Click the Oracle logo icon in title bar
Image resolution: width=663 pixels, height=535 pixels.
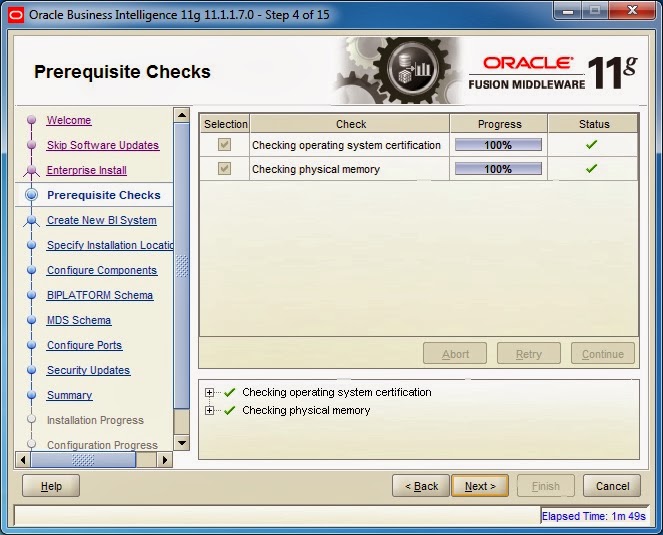(x=16, y=15)
